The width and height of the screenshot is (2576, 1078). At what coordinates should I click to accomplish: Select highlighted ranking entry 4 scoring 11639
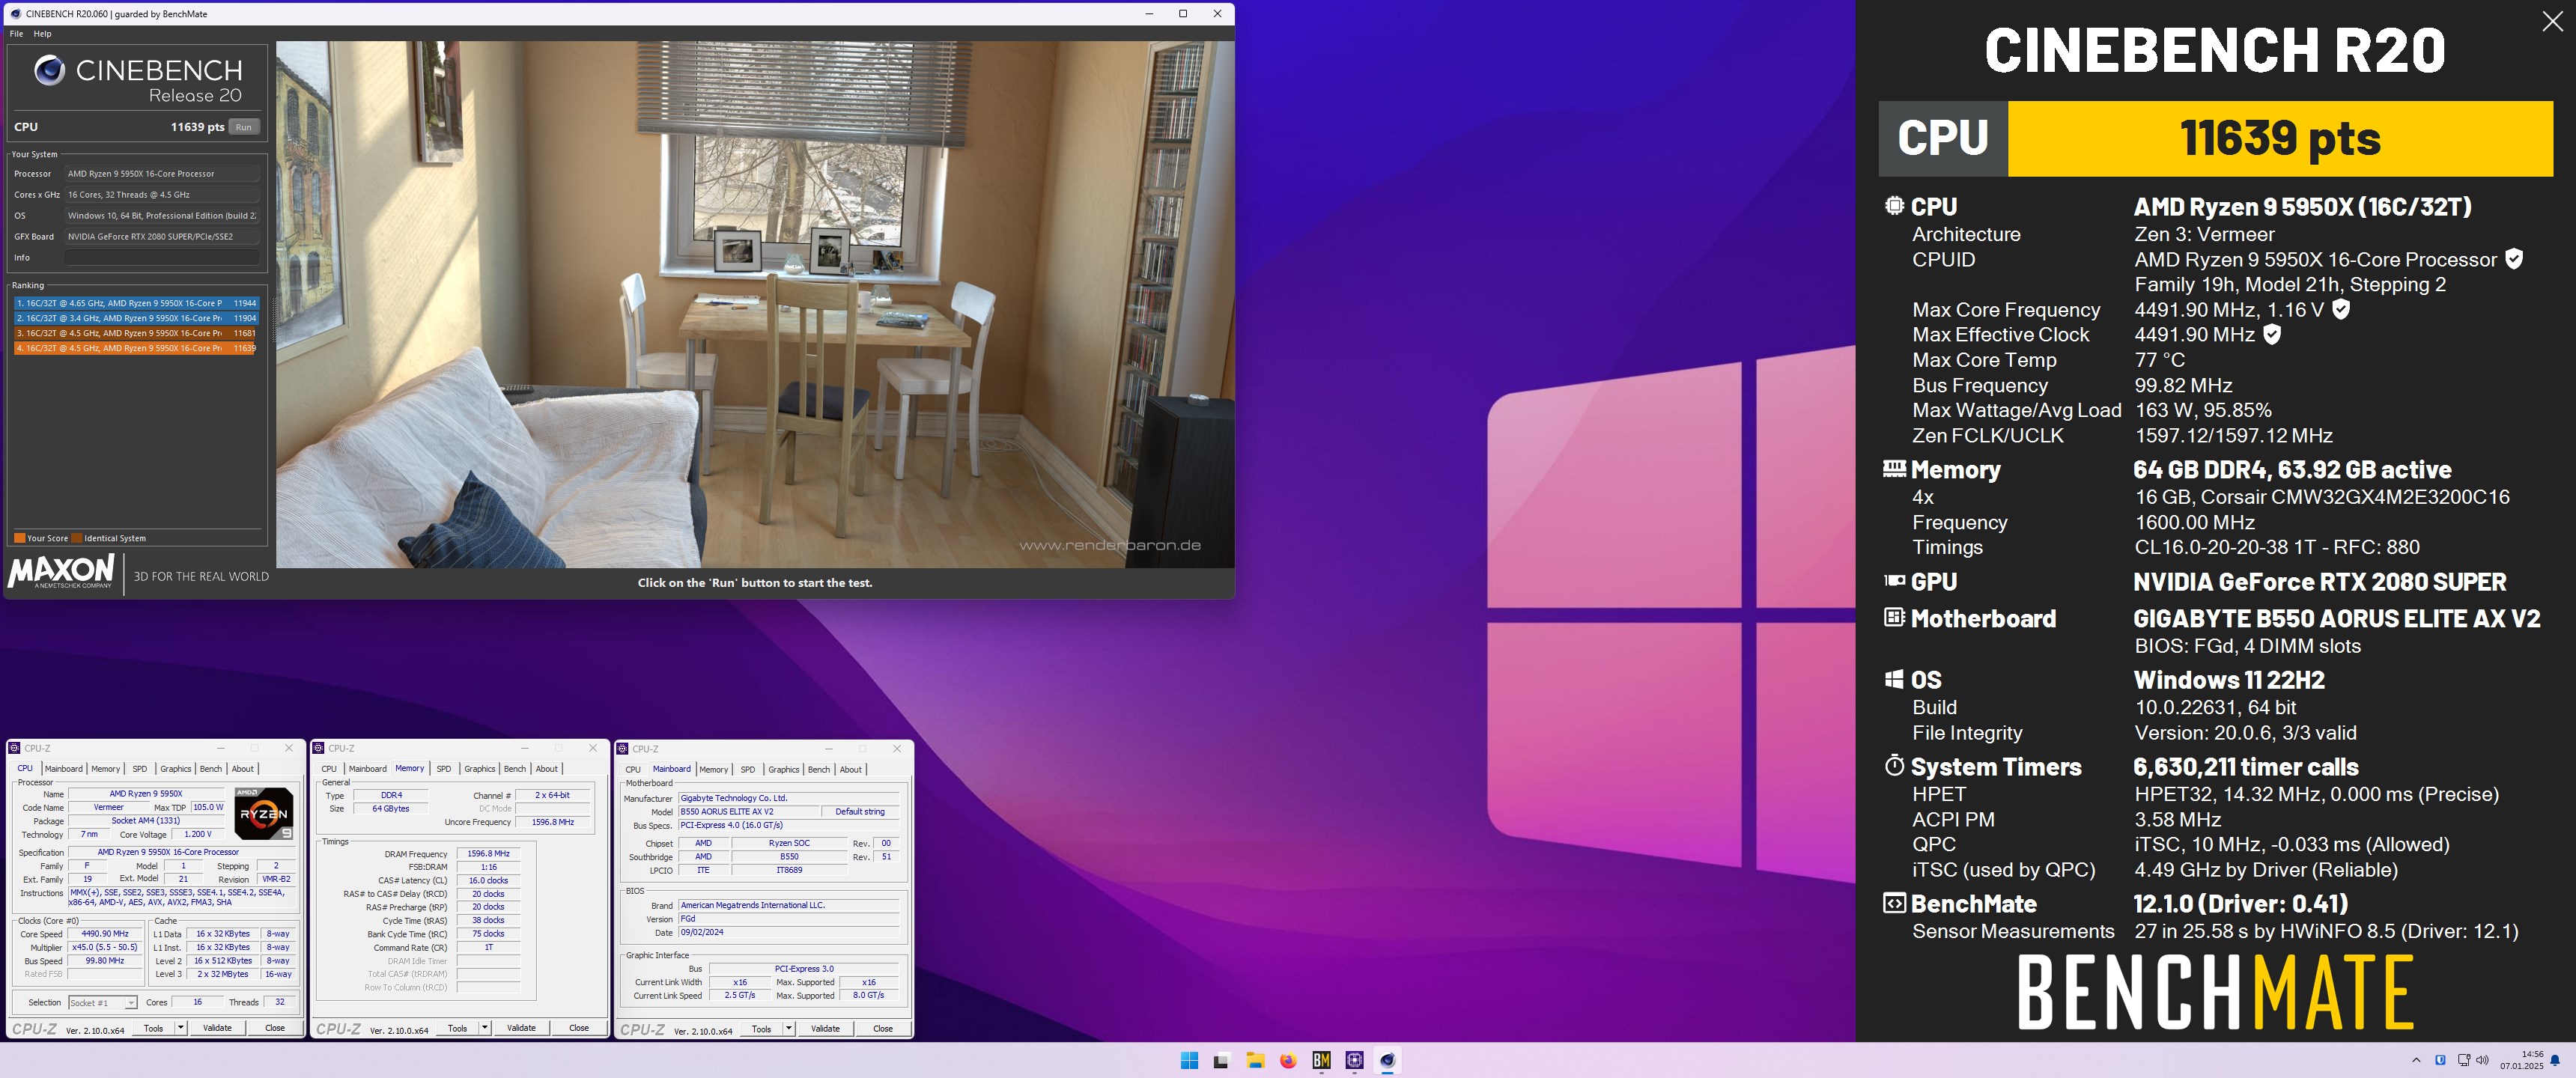point(137,348)
